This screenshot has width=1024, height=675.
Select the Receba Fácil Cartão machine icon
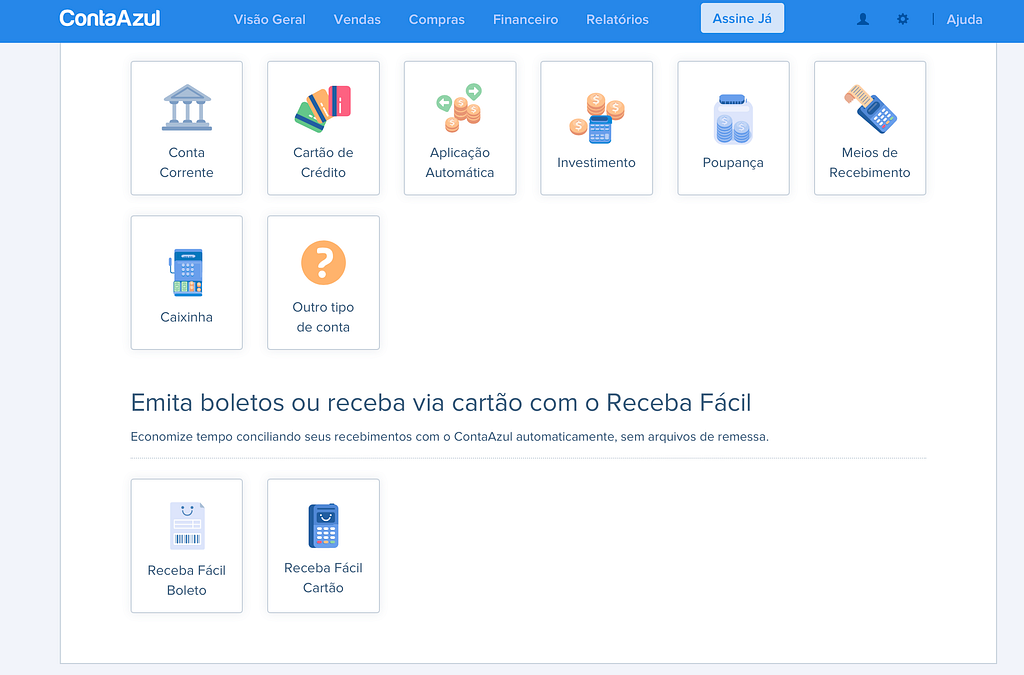(x=323, y=526)
